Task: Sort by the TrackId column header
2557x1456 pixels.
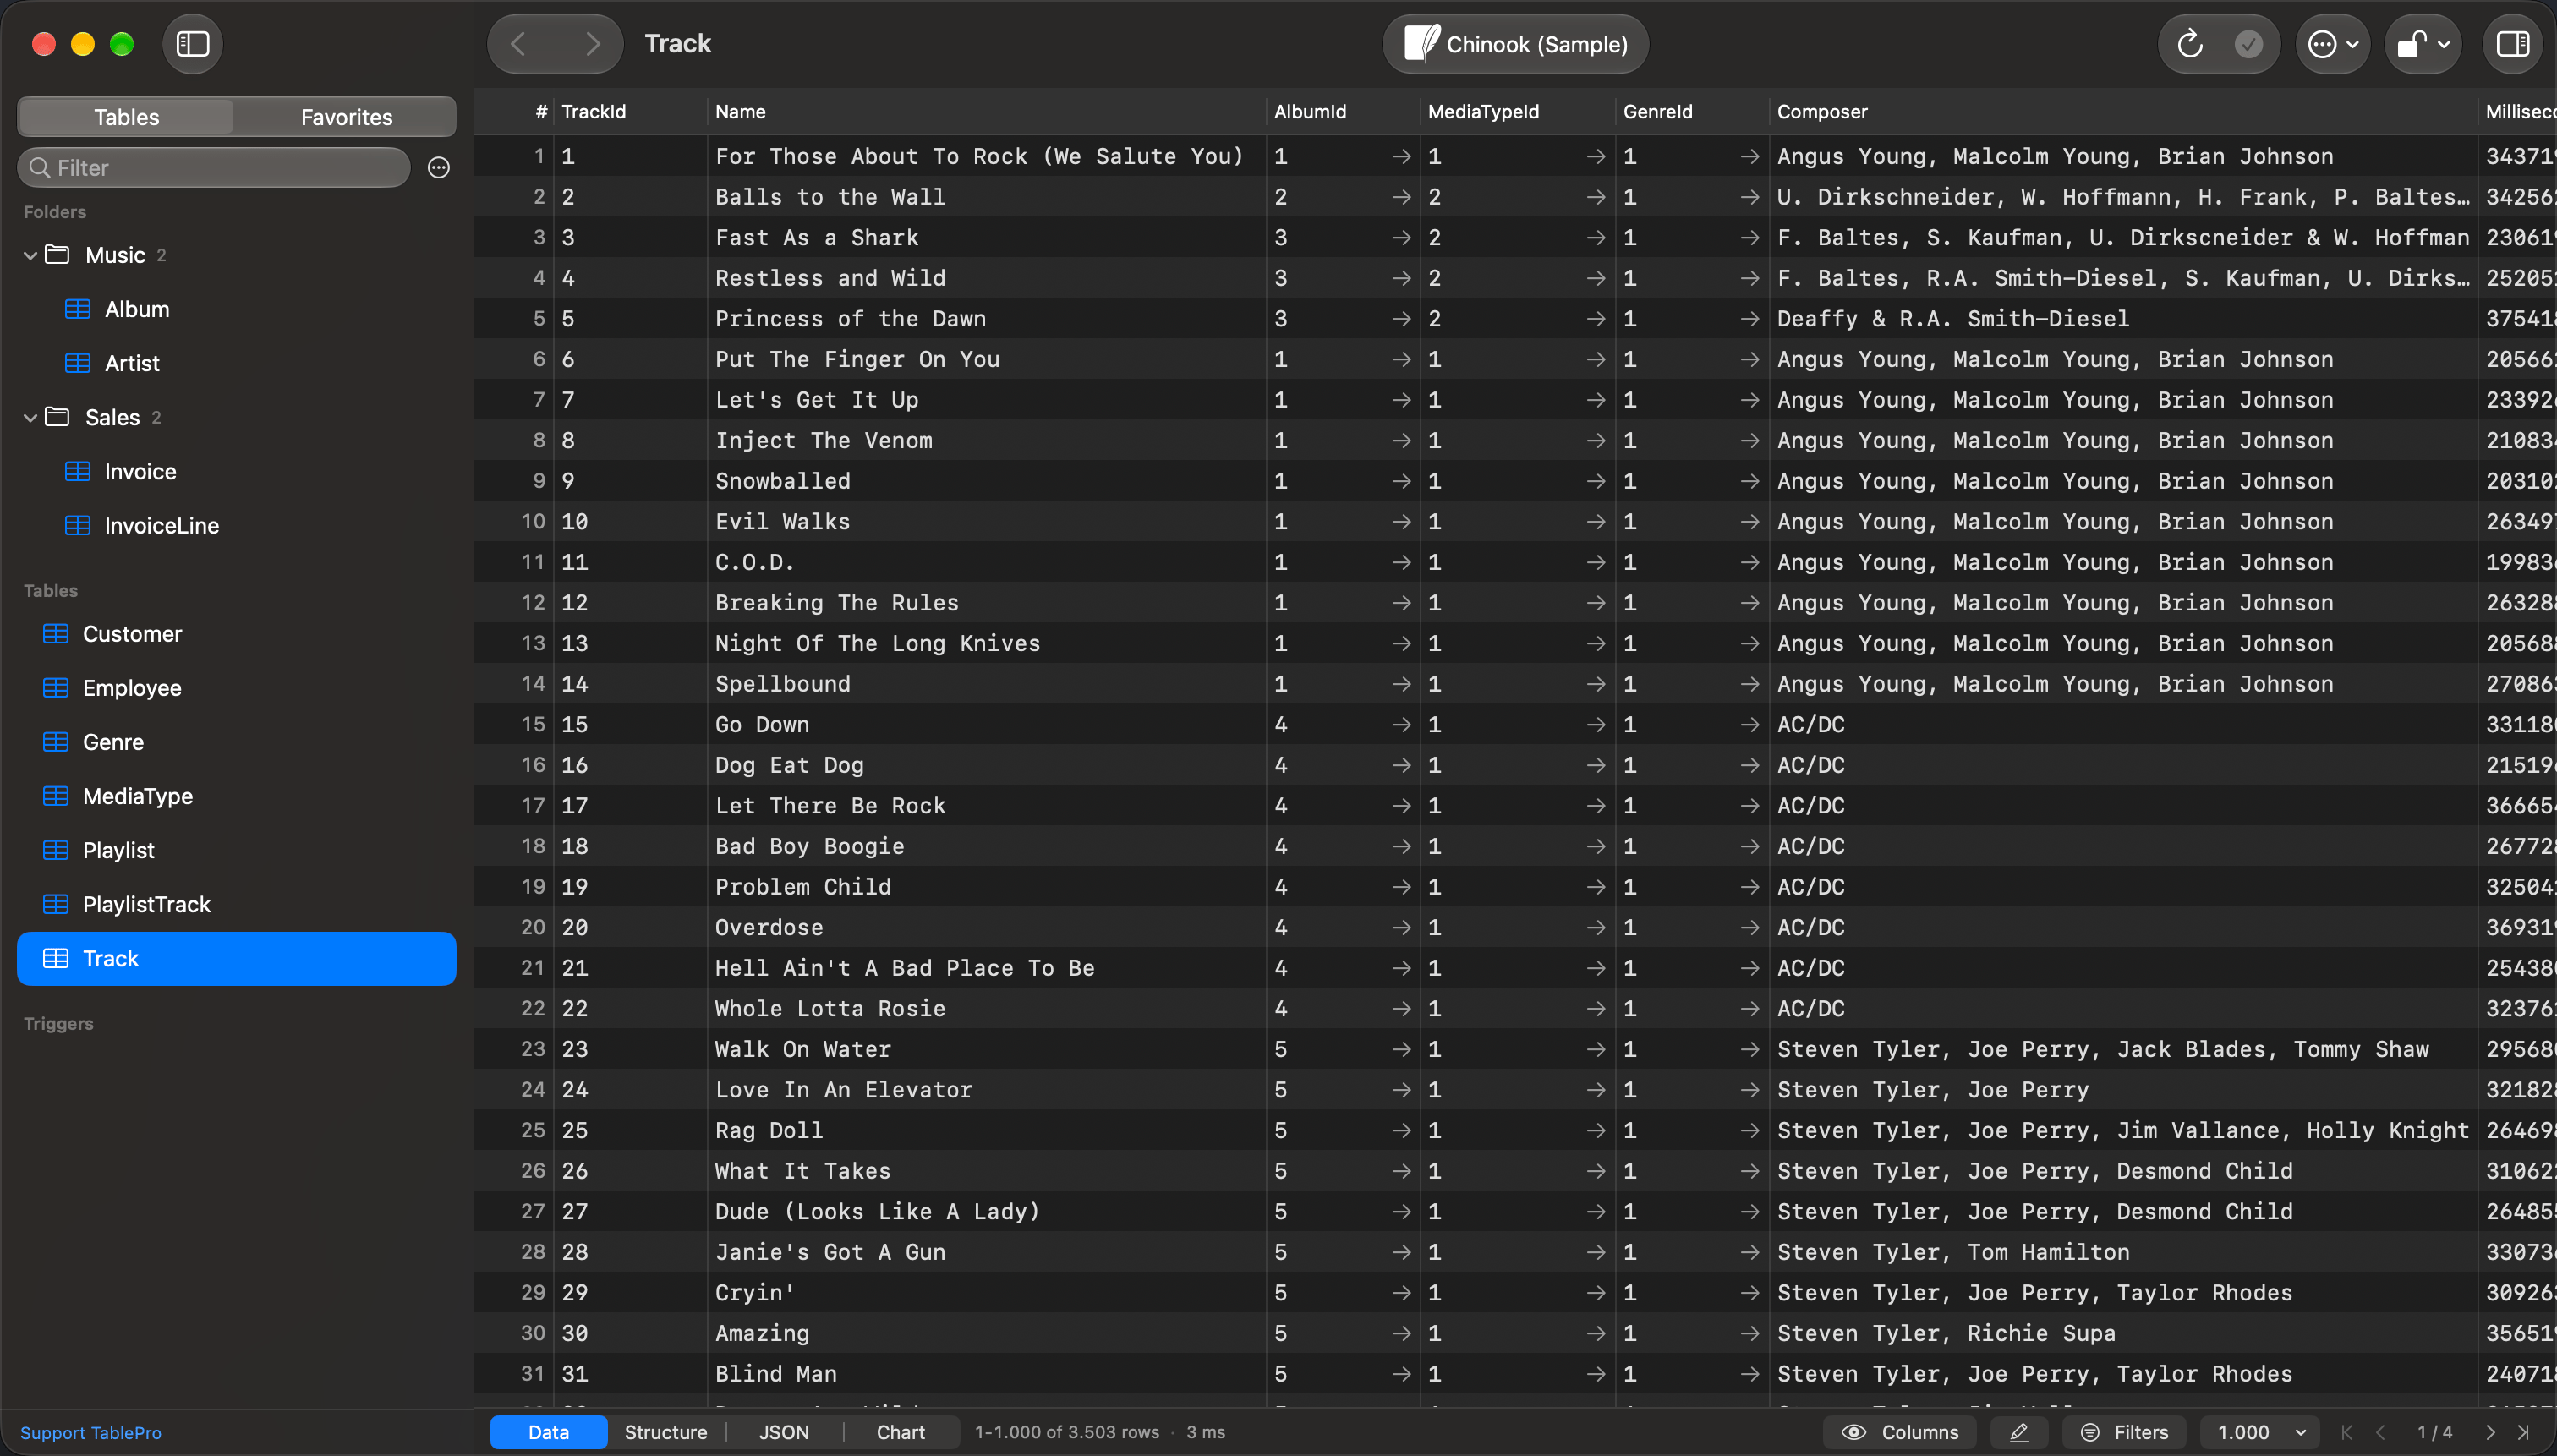Action: [630, 112]
